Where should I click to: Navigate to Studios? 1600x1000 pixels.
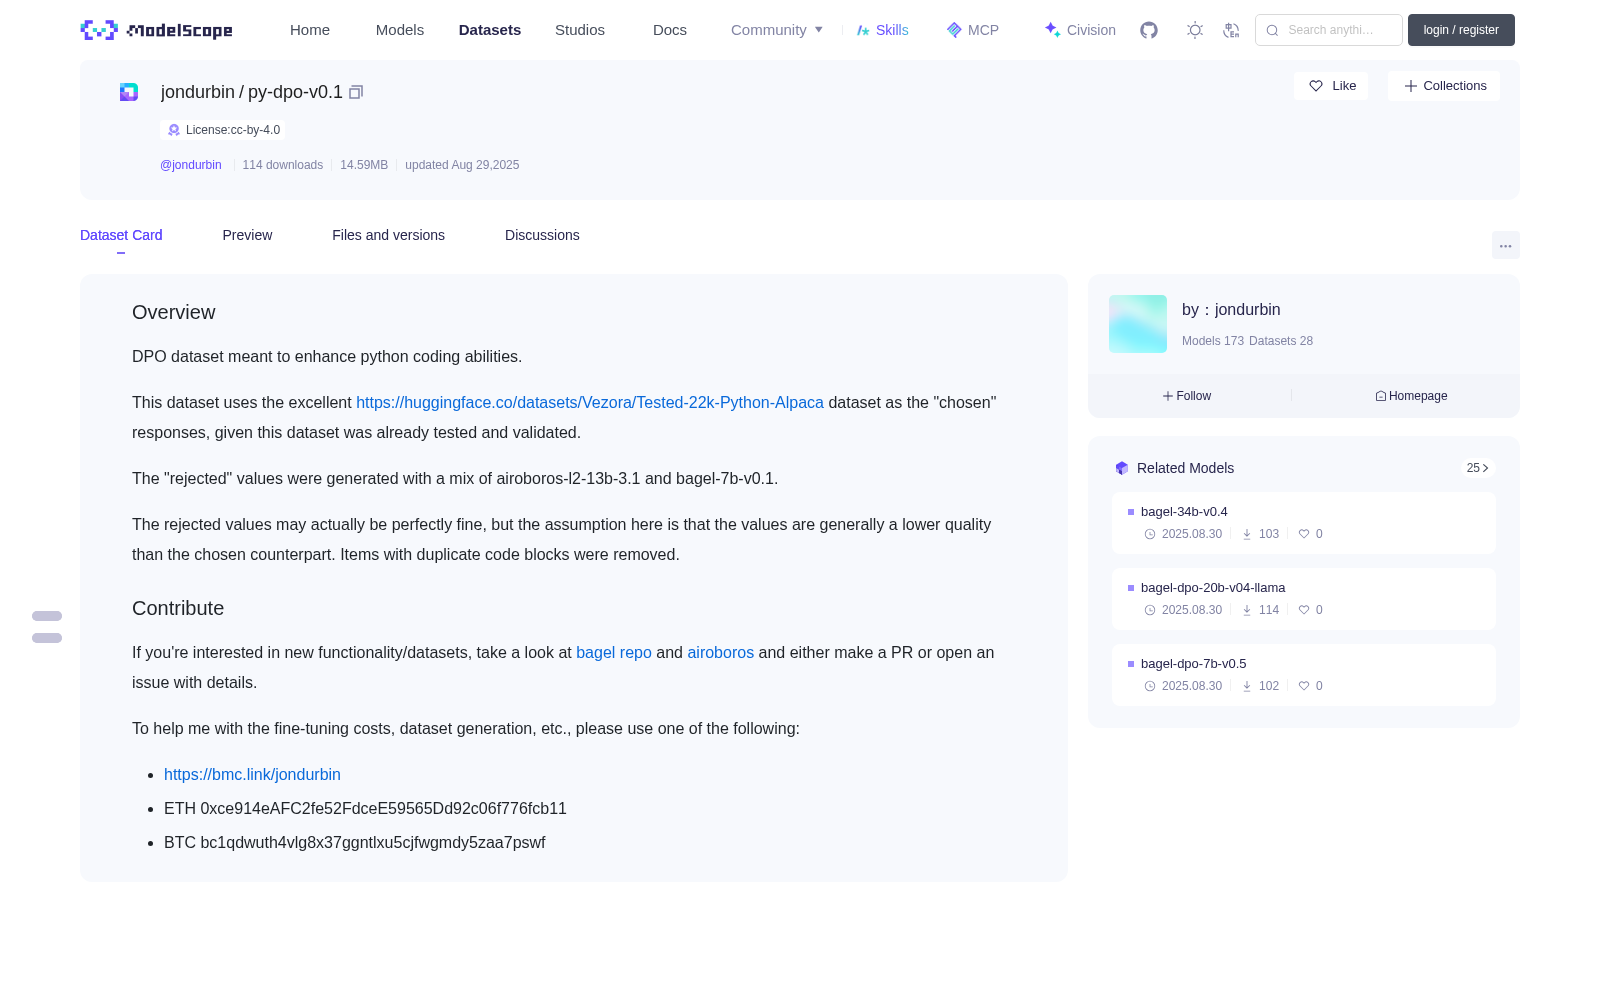click(580, 30)
